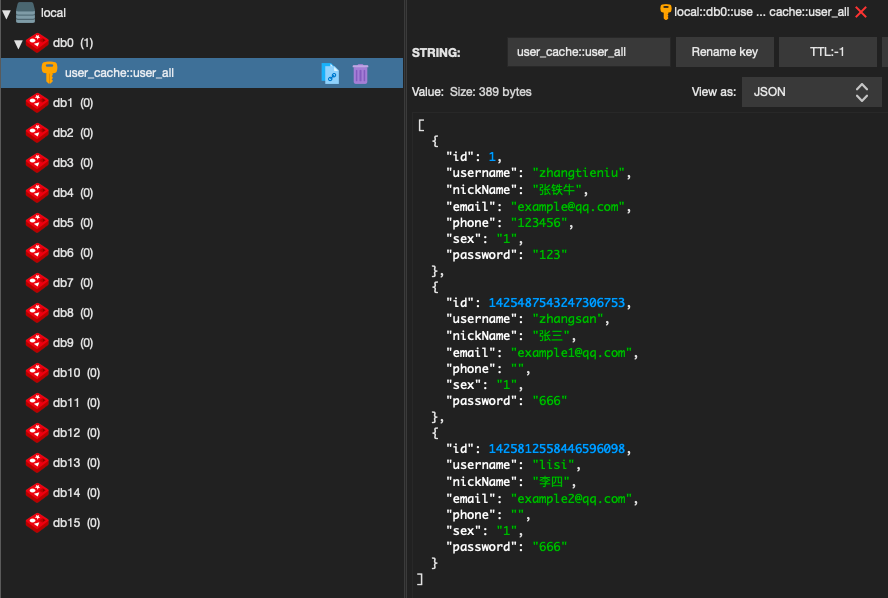888x598 pixels.
Task: Click the nickName value "李四"
Action: tap(550, 482)
